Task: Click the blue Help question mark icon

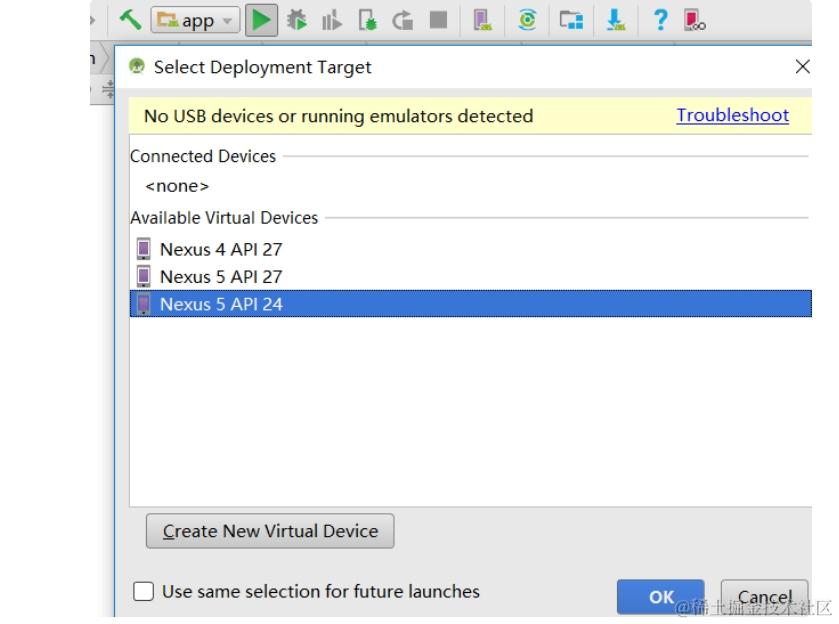Action: [661, 20]
